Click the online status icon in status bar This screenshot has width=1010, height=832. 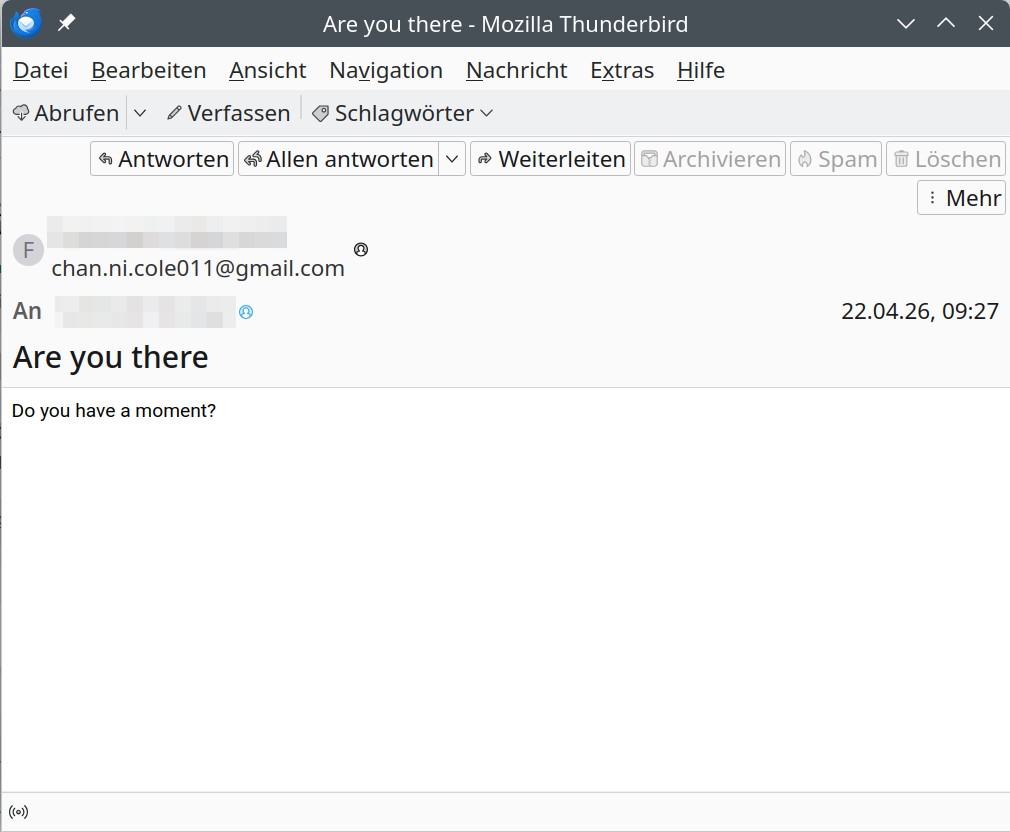(18, 811)
